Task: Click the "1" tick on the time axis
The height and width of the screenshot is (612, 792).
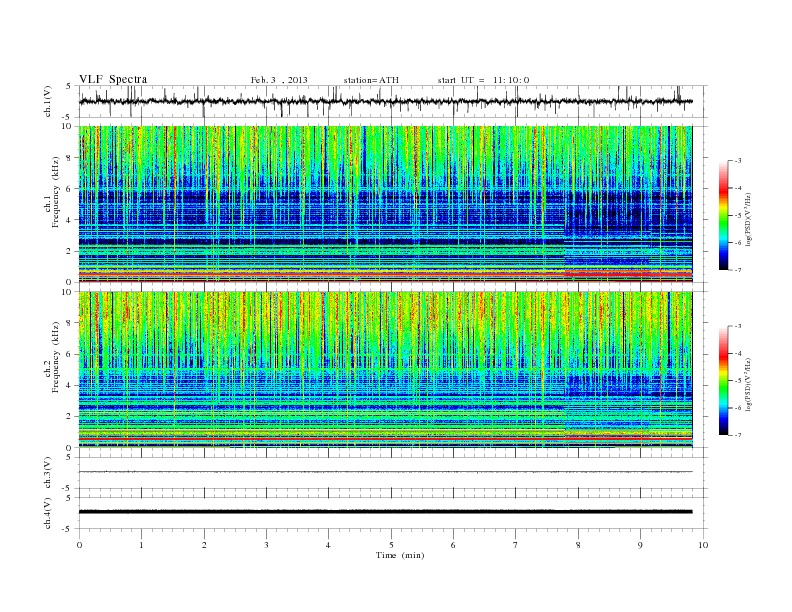Action: tap(141, 545)
